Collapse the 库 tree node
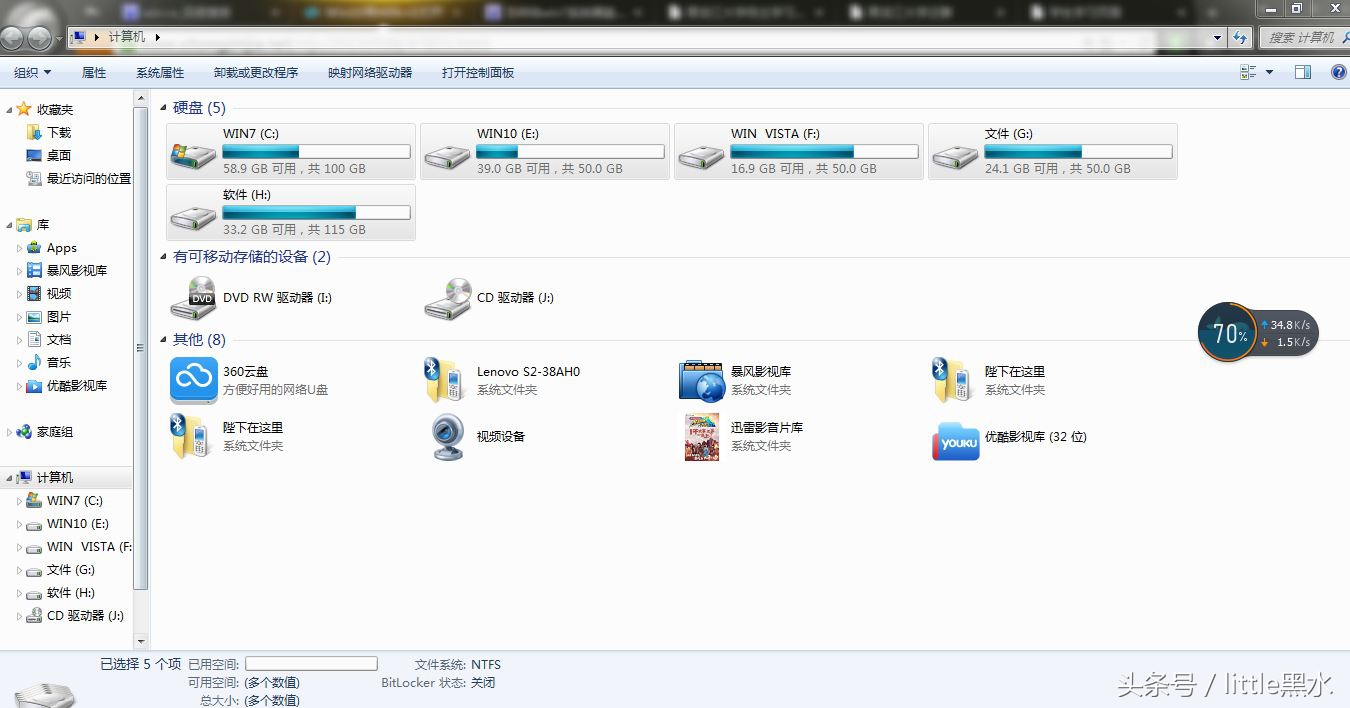The width and height of the screenshot is (1350, 708). coord(9,224)
